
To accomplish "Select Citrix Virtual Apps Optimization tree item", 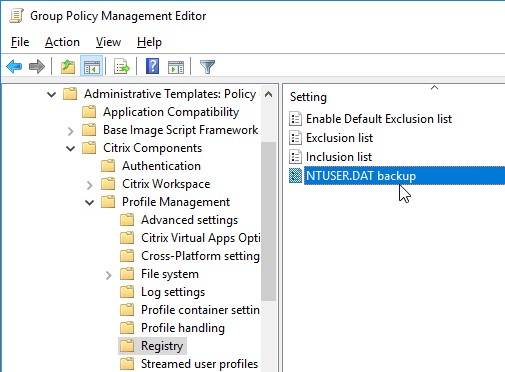I will pos(200,238).
